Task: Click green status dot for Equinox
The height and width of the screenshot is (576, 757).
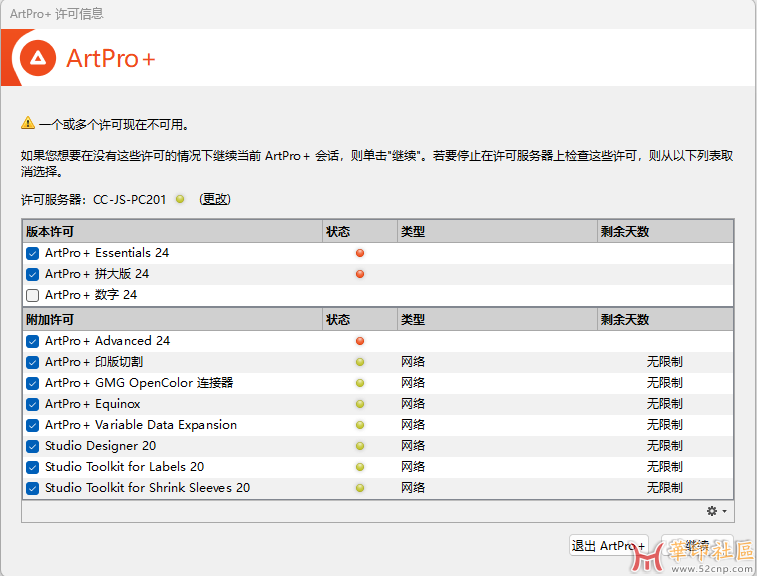Action: pos(360,404)
